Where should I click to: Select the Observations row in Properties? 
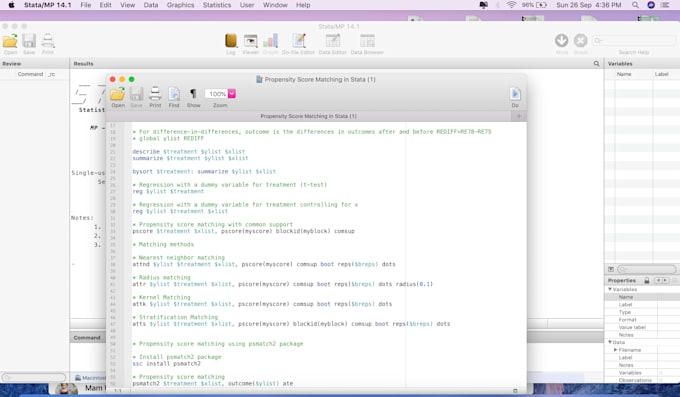click(642, 380)
